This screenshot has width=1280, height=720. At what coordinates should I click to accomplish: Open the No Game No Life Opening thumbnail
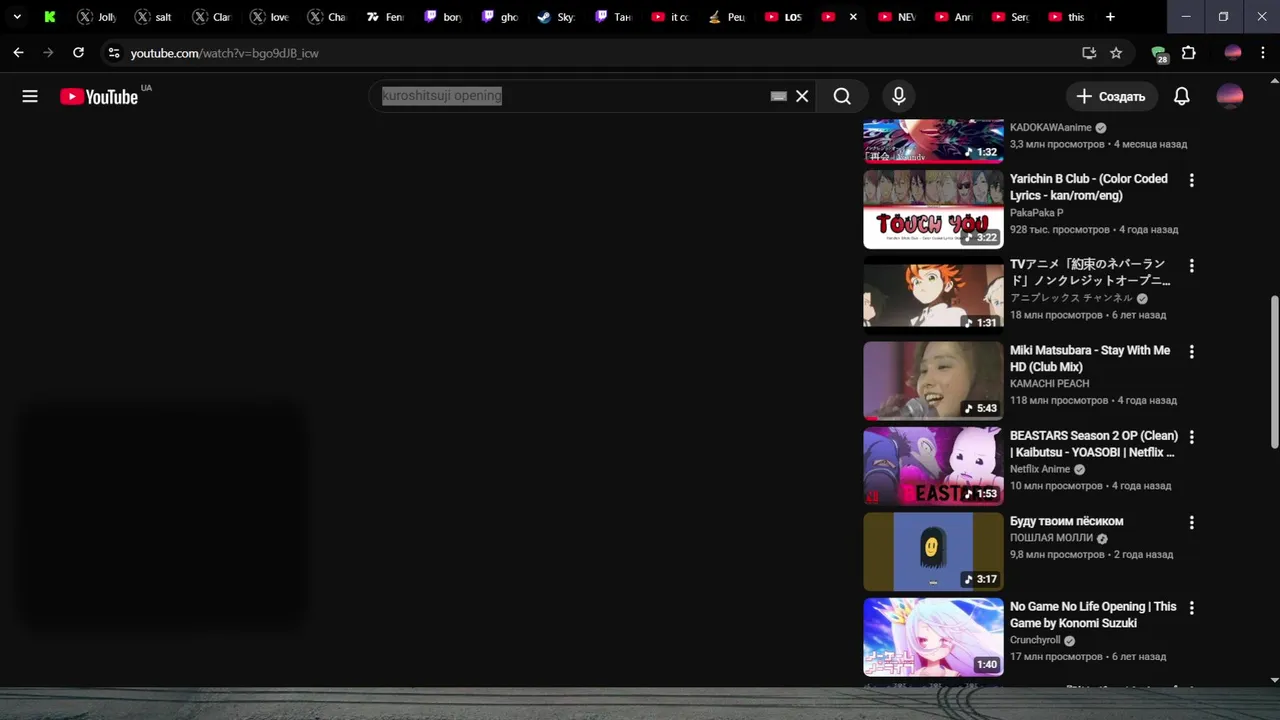tap(933, 637)
